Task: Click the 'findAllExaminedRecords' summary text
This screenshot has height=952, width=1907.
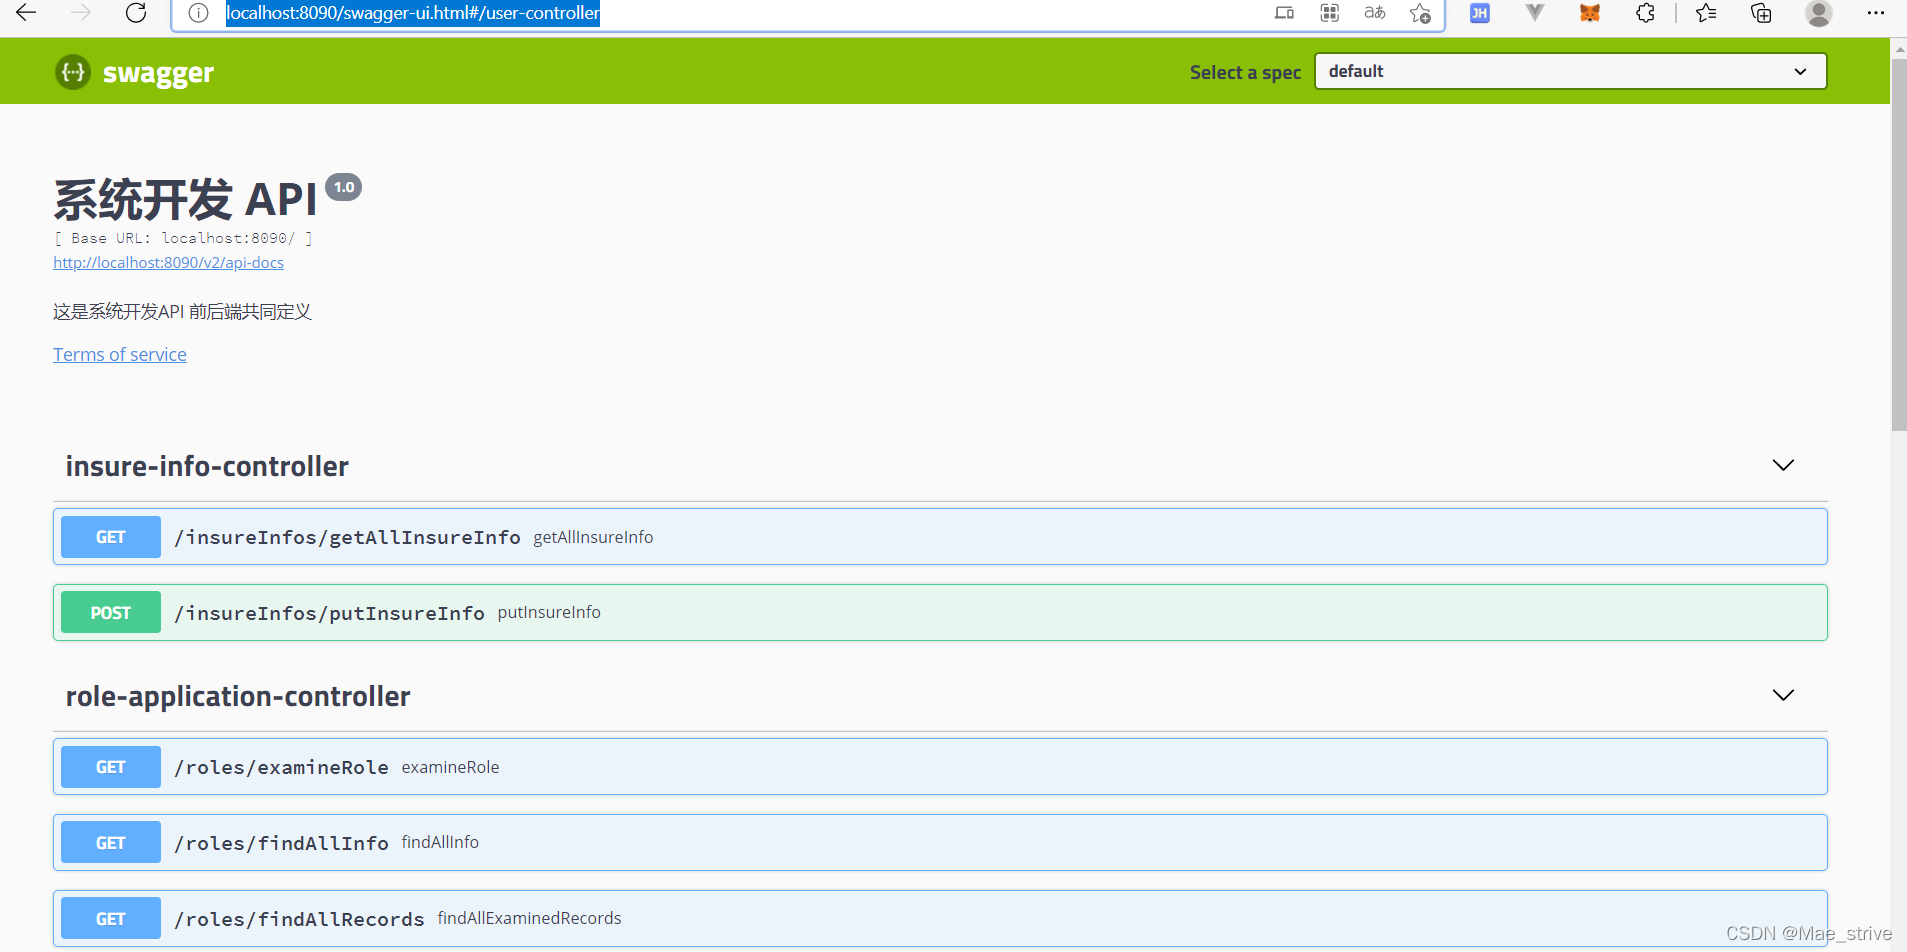Action: coord(529,918)
